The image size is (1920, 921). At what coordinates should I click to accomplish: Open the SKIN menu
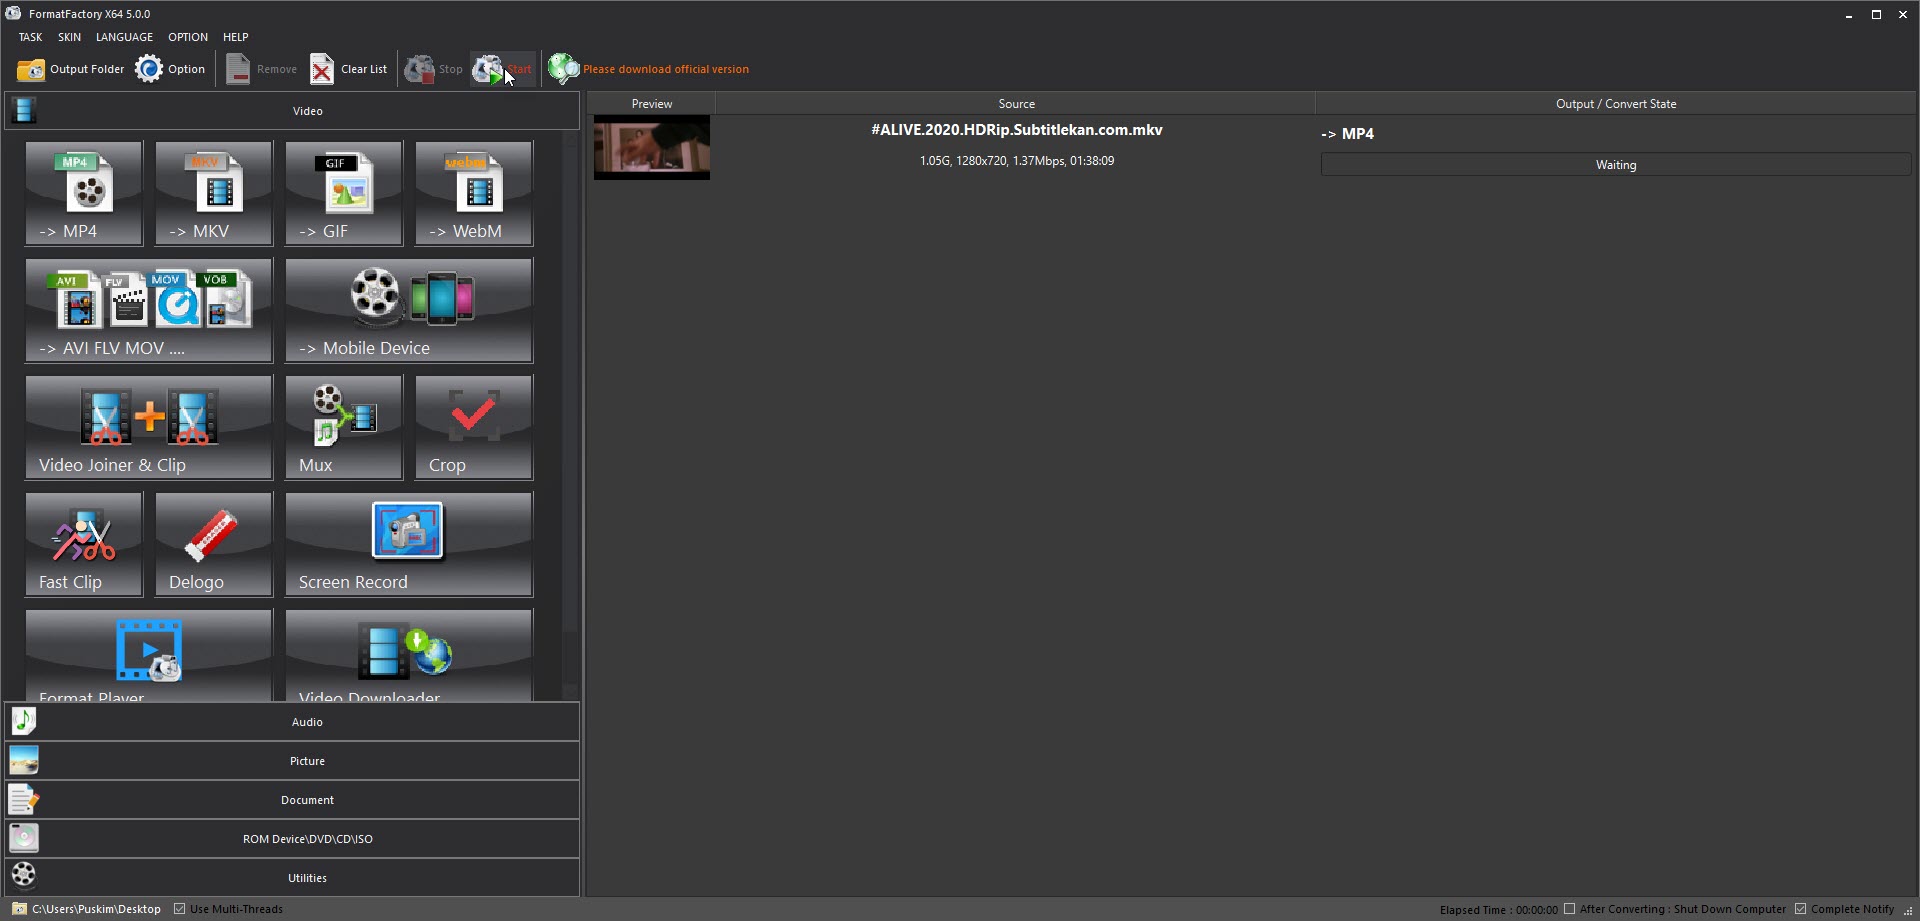[69, 37]
